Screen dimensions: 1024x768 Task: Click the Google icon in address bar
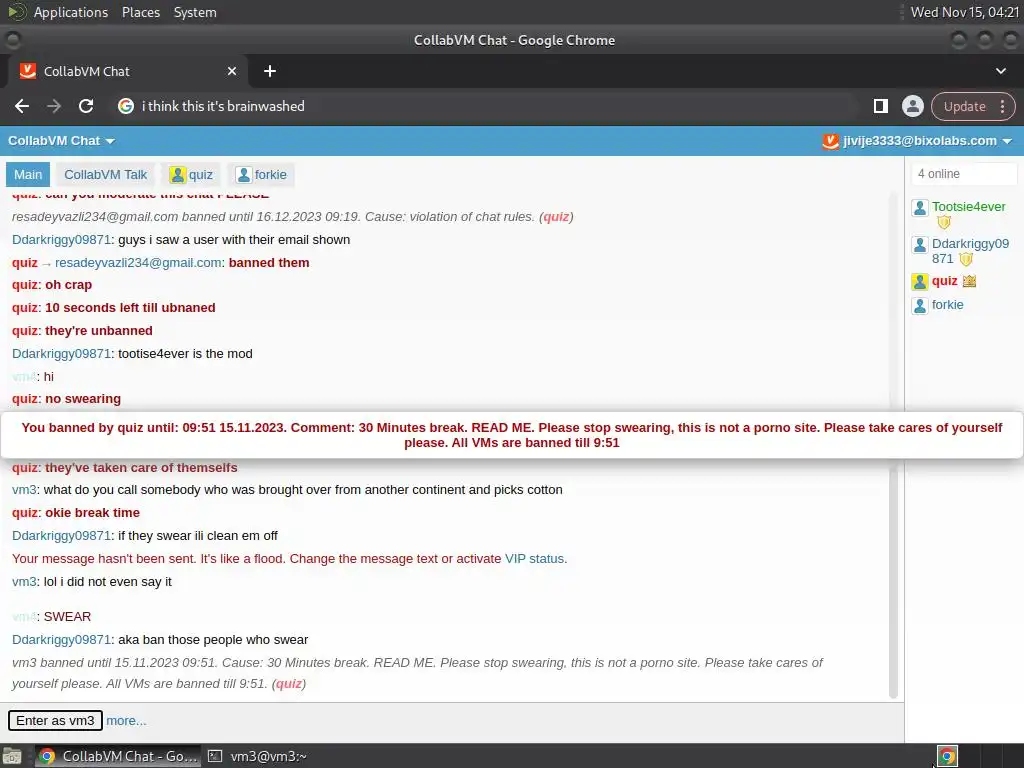(x=126, y=106)
